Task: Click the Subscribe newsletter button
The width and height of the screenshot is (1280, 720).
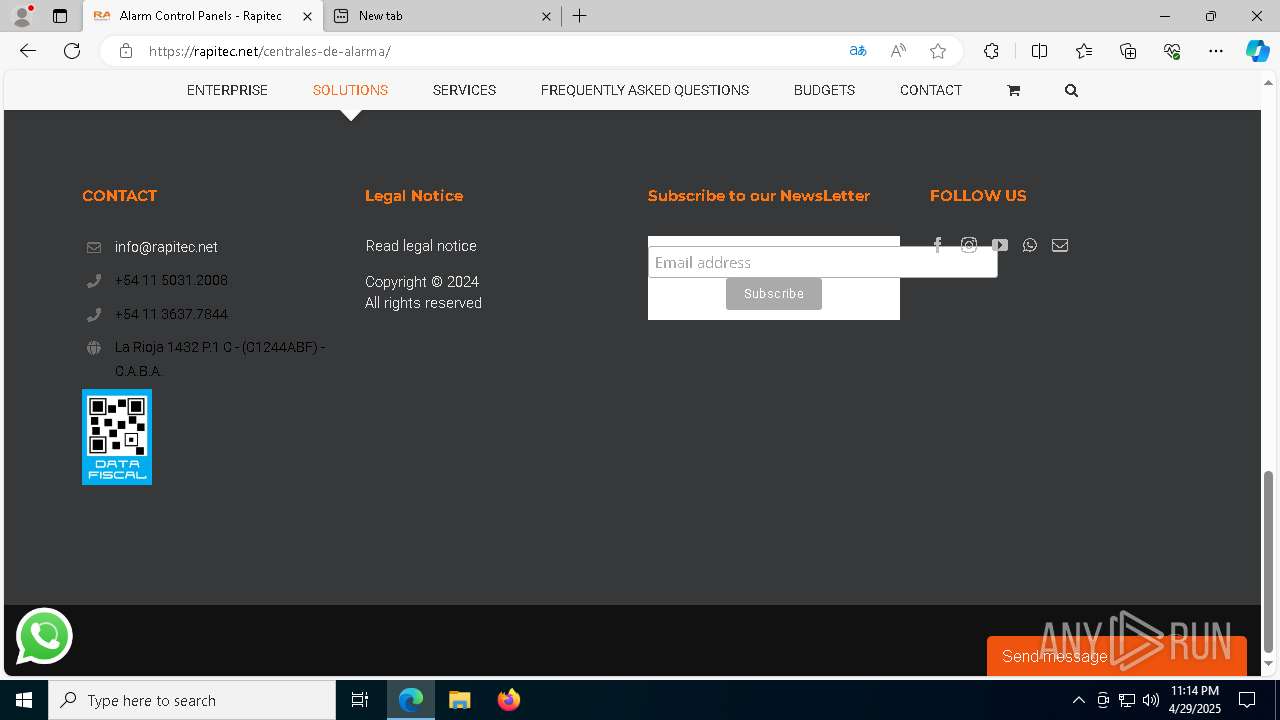Action: (774, 294)
